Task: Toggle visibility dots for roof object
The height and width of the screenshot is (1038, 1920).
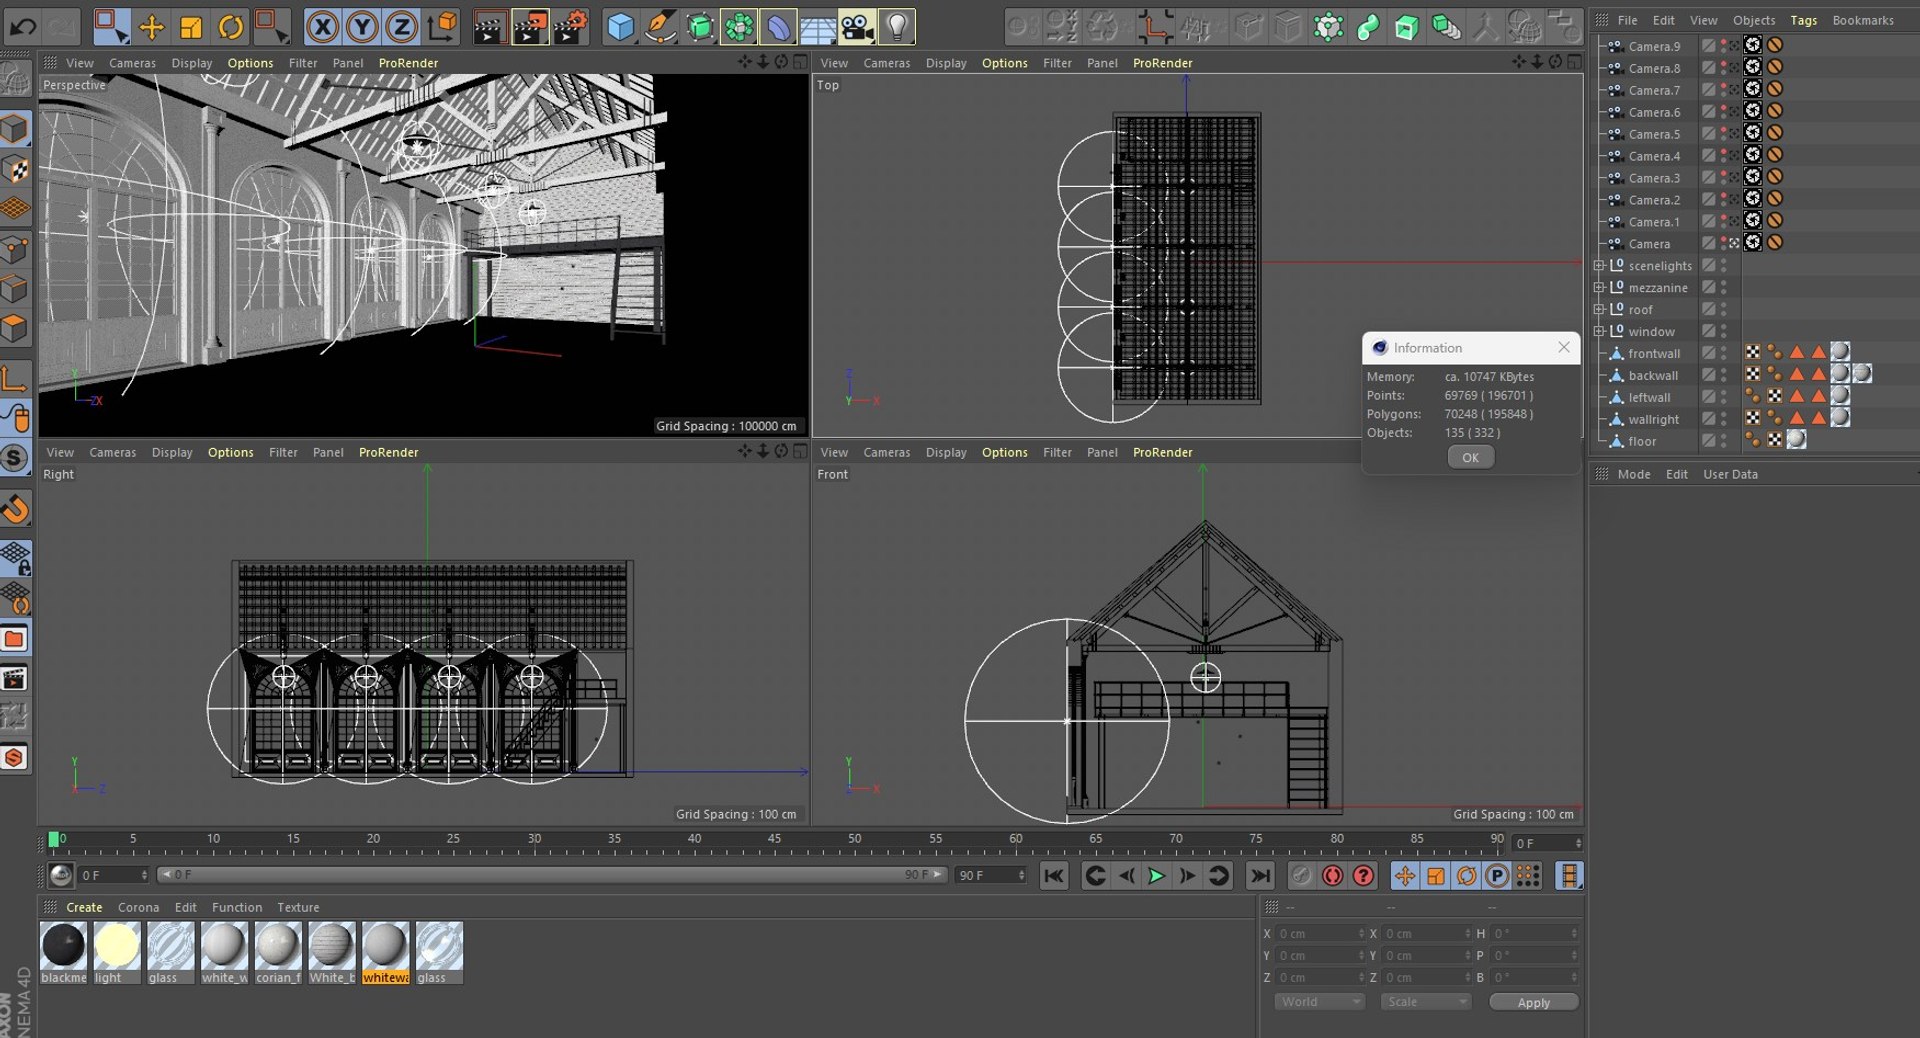Action: point(1724,310)
